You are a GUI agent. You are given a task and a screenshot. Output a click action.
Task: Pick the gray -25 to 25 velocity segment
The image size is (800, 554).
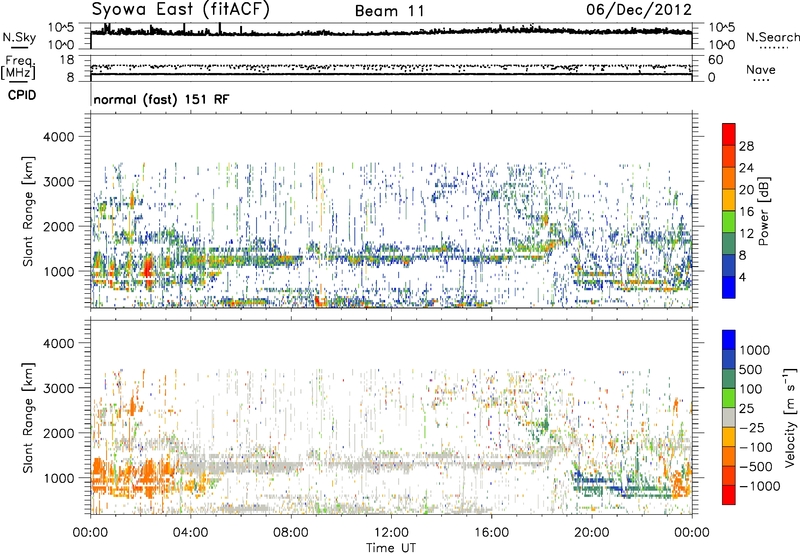(729, 417)
